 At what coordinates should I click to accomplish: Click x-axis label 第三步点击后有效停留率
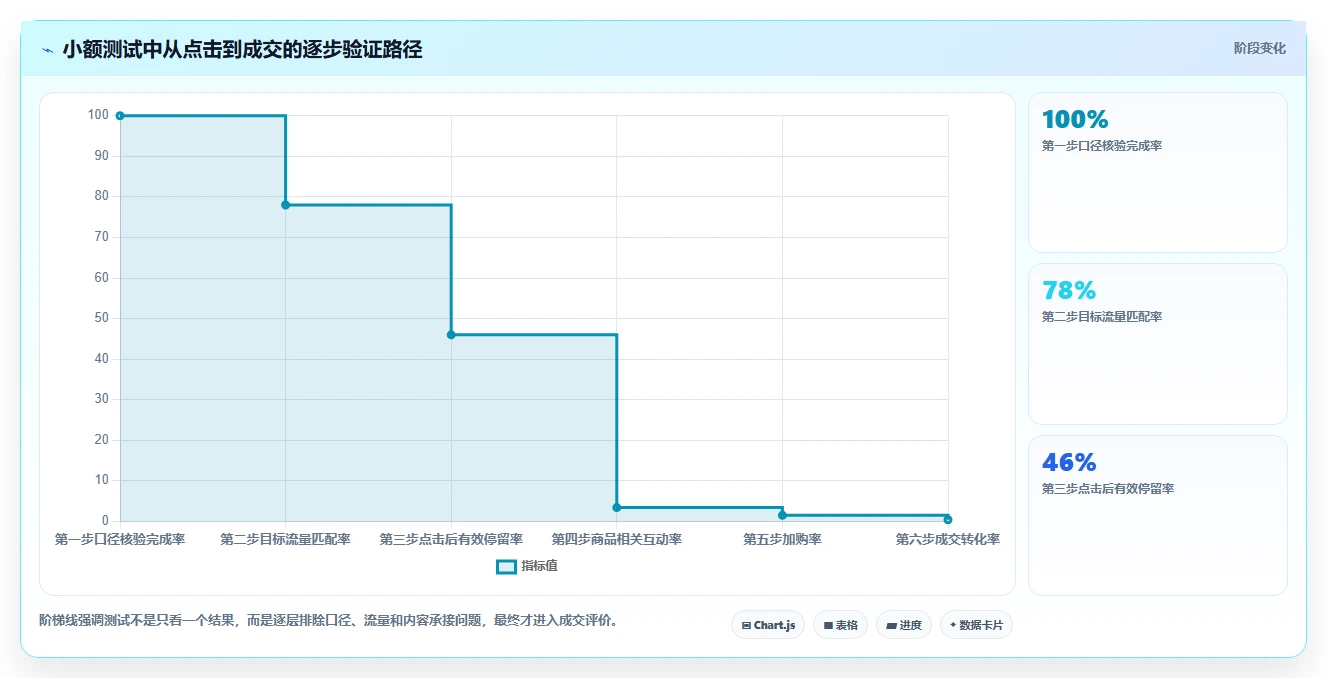(x=451, y=540)
